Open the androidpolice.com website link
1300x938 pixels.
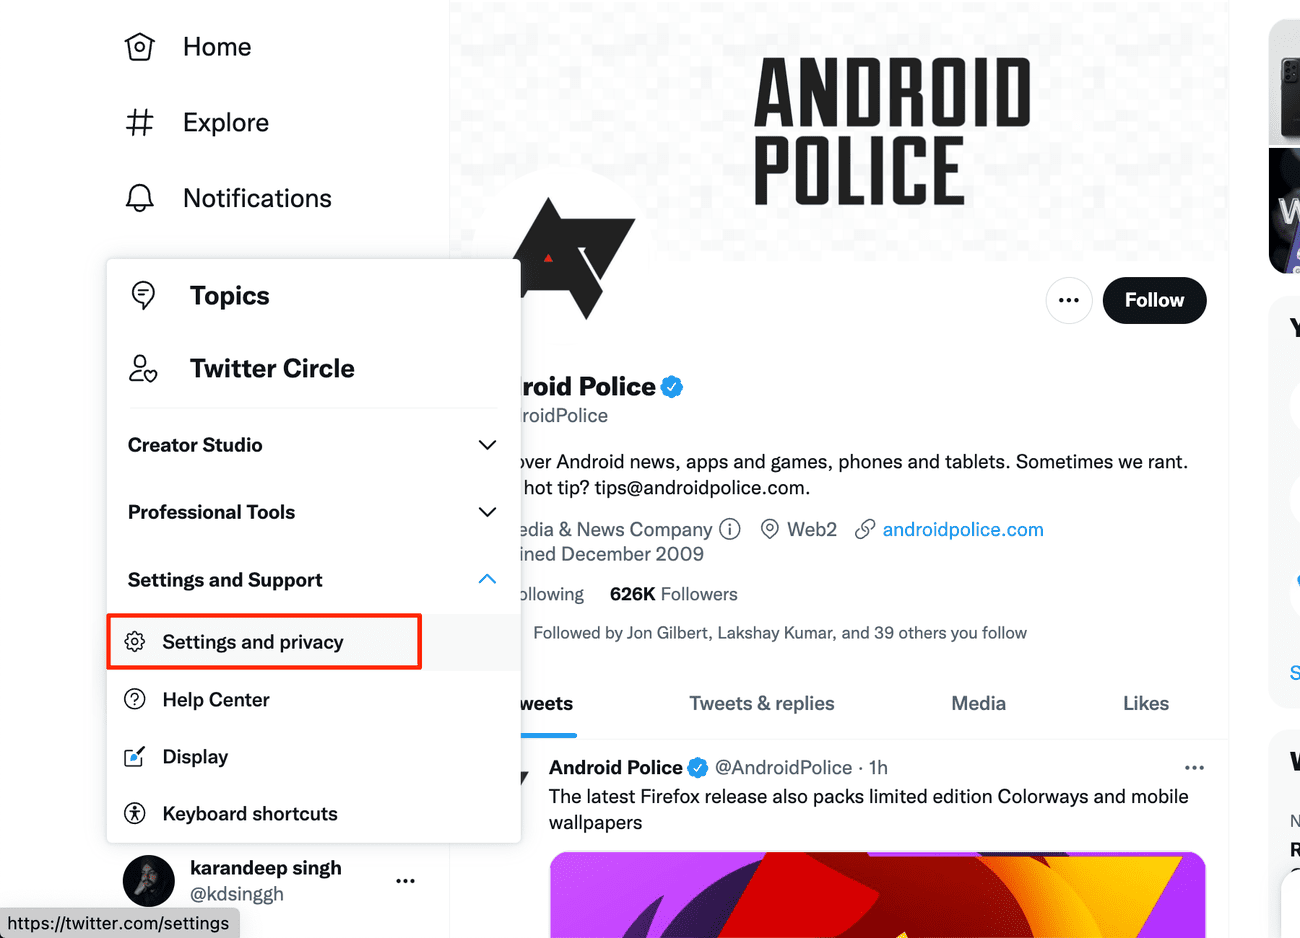click(962, 530)
